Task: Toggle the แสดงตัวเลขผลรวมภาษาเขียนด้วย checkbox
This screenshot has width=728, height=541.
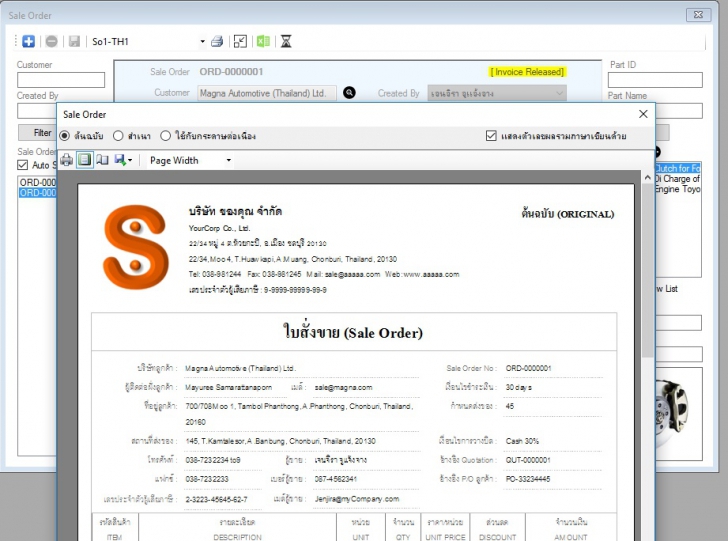Action: coord(491,136)
